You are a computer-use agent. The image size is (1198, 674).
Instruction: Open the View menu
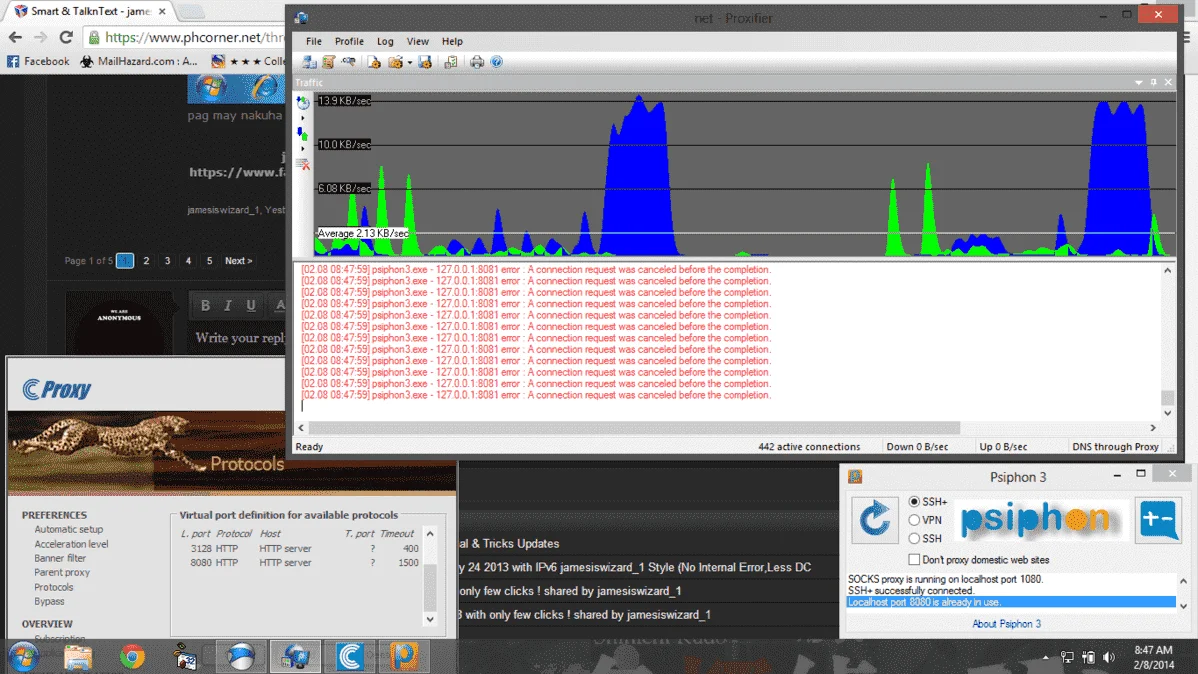(417, 41)
